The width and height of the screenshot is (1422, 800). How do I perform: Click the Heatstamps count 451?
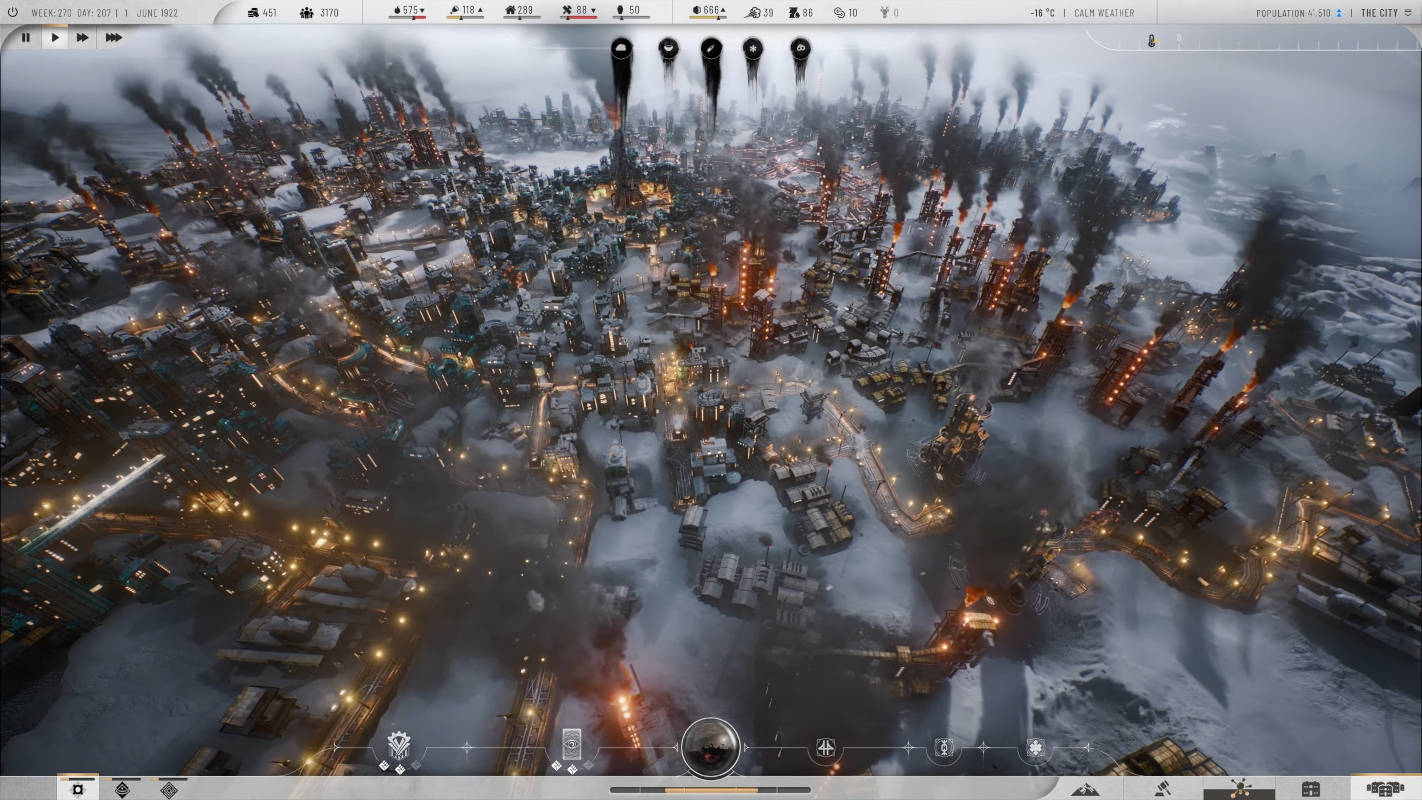coord(261,13)
